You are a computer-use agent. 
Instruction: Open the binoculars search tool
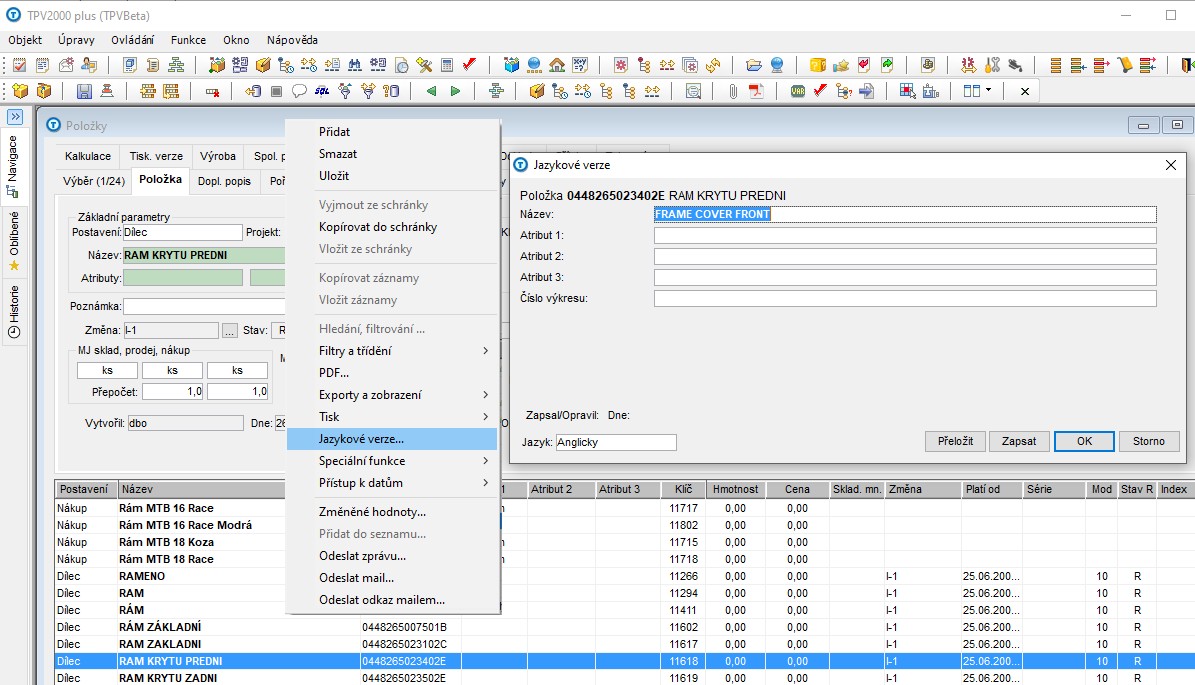354,66
